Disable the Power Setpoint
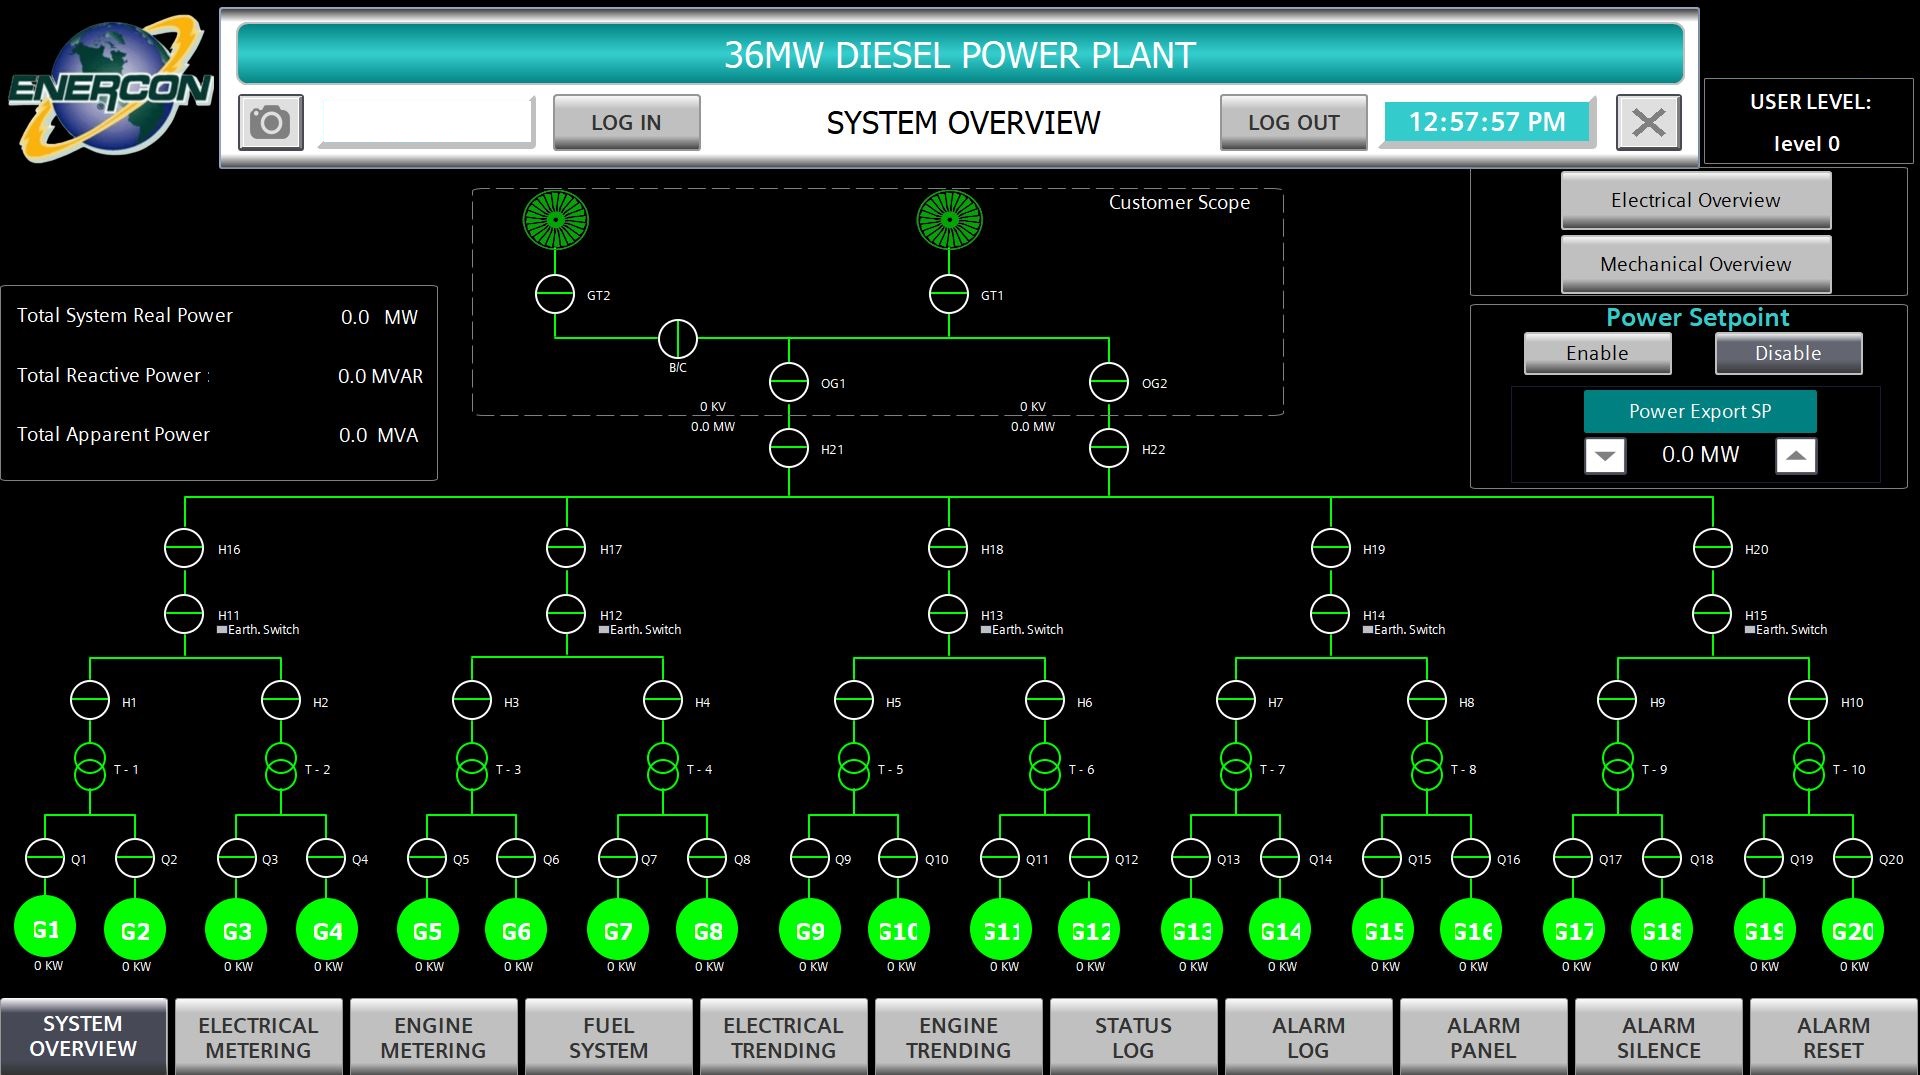 click(1788, 353)
